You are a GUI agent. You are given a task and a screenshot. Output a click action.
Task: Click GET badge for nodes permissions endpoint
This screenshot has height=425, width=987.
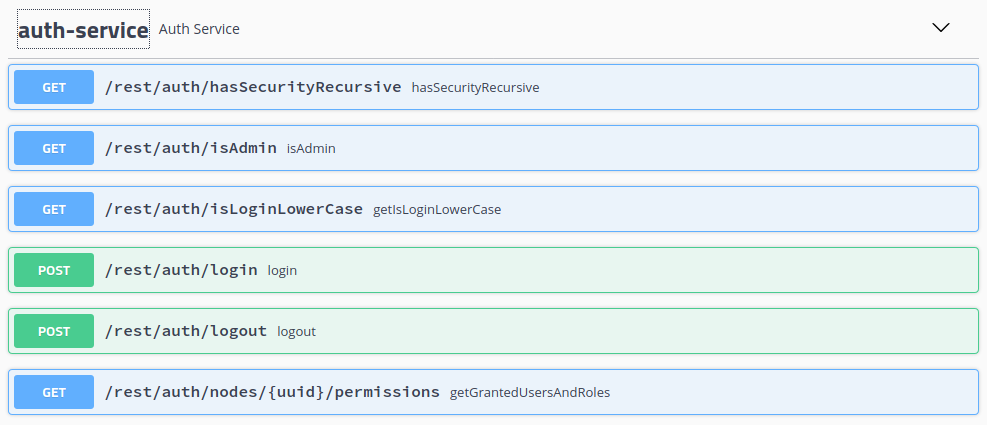pos(54,392)
